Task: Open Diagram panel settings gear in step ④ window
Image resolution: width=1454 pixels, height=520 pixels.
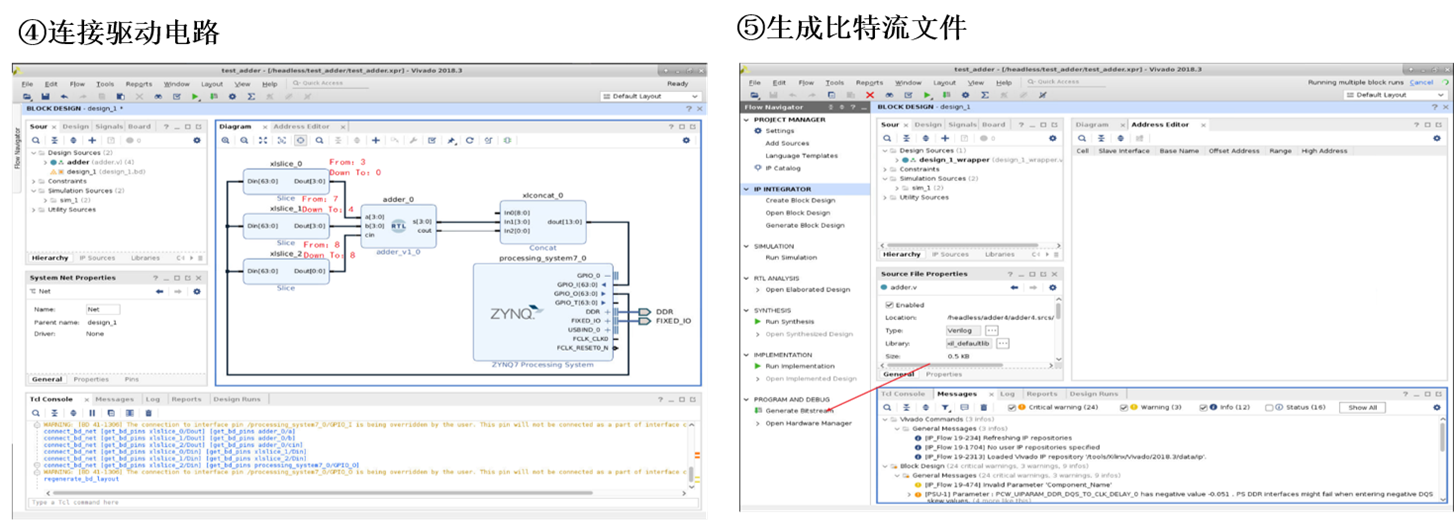Action: point(686,140)
